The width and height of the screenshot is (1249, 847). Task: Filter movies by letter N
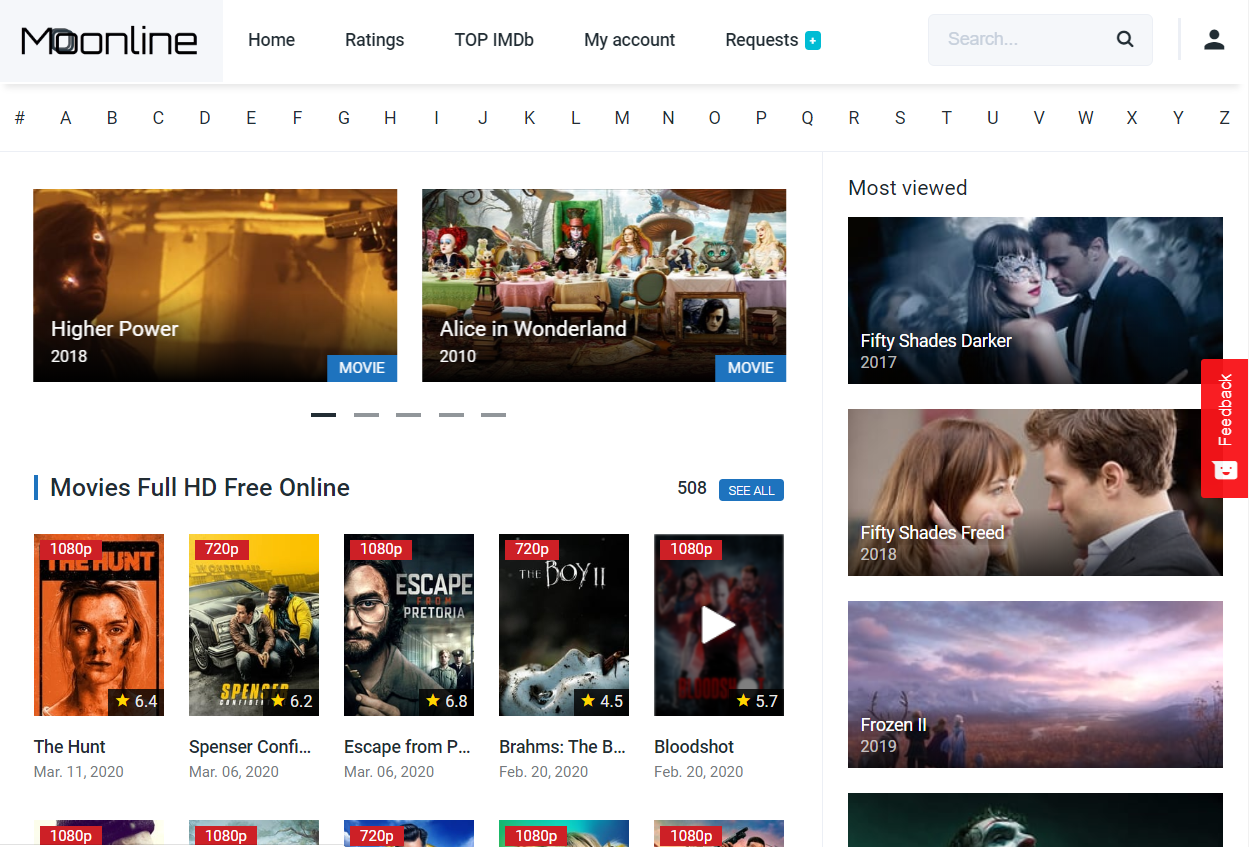[x=668, y=118]
